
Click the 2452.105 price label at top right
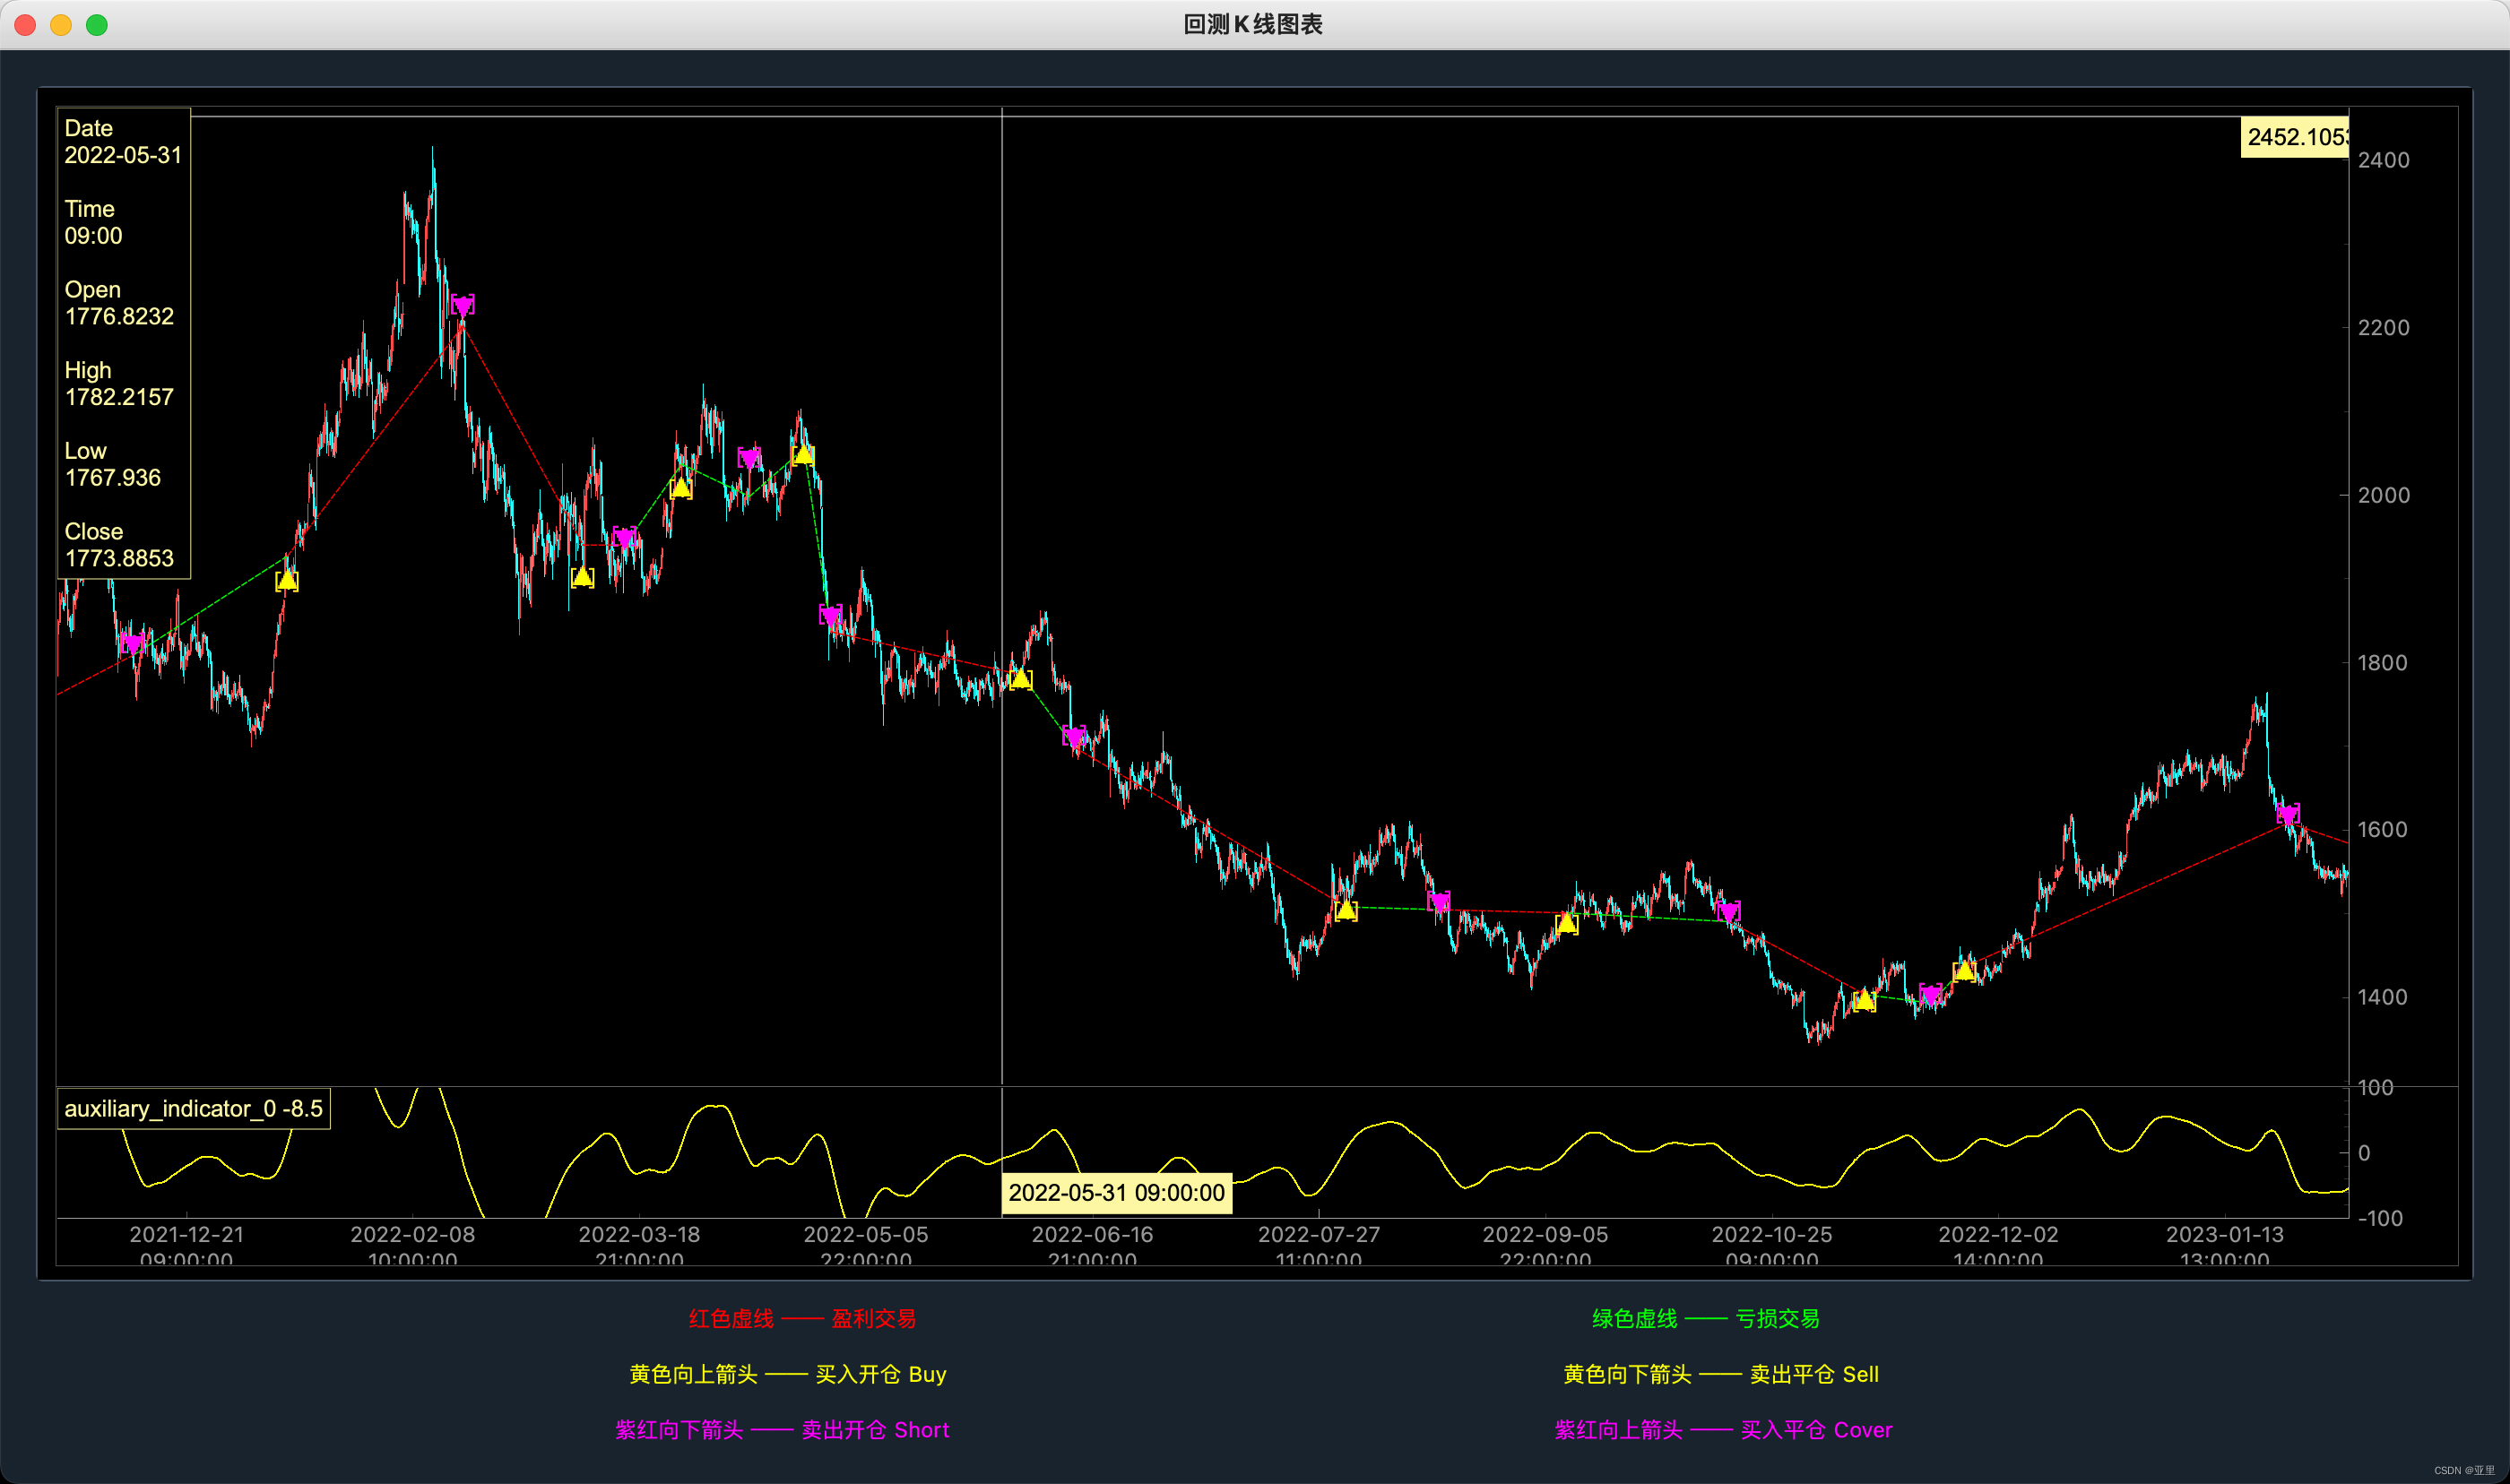tap(2295, 137)
